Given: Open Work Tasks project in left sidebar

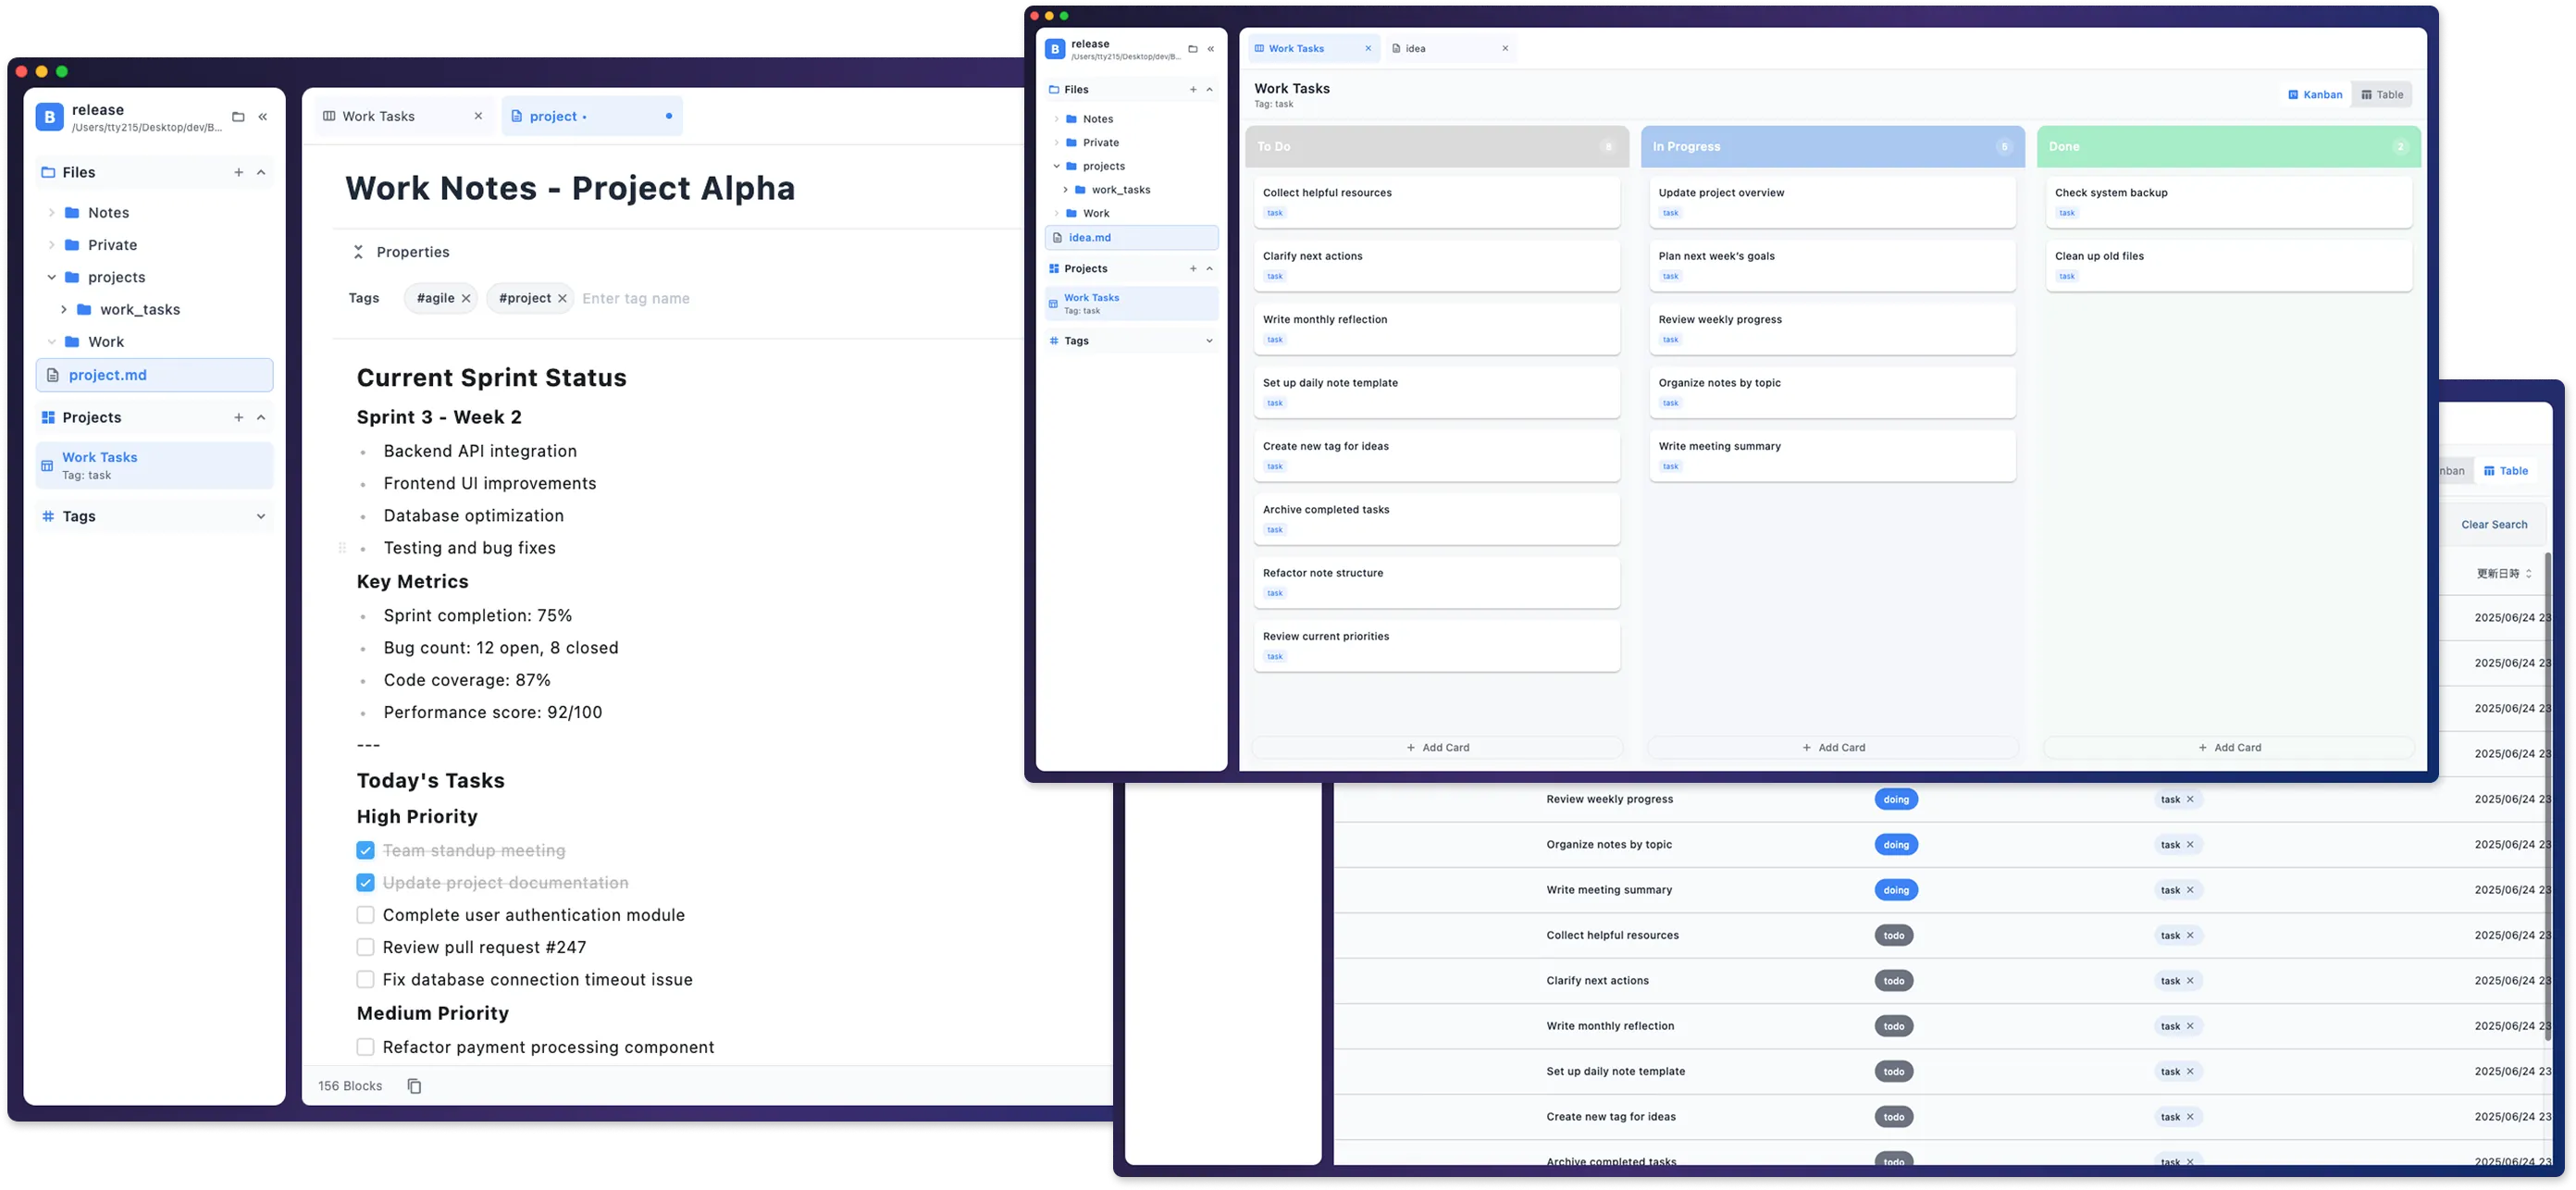Looking at the screenshot, I should click(x=154, y=466).
